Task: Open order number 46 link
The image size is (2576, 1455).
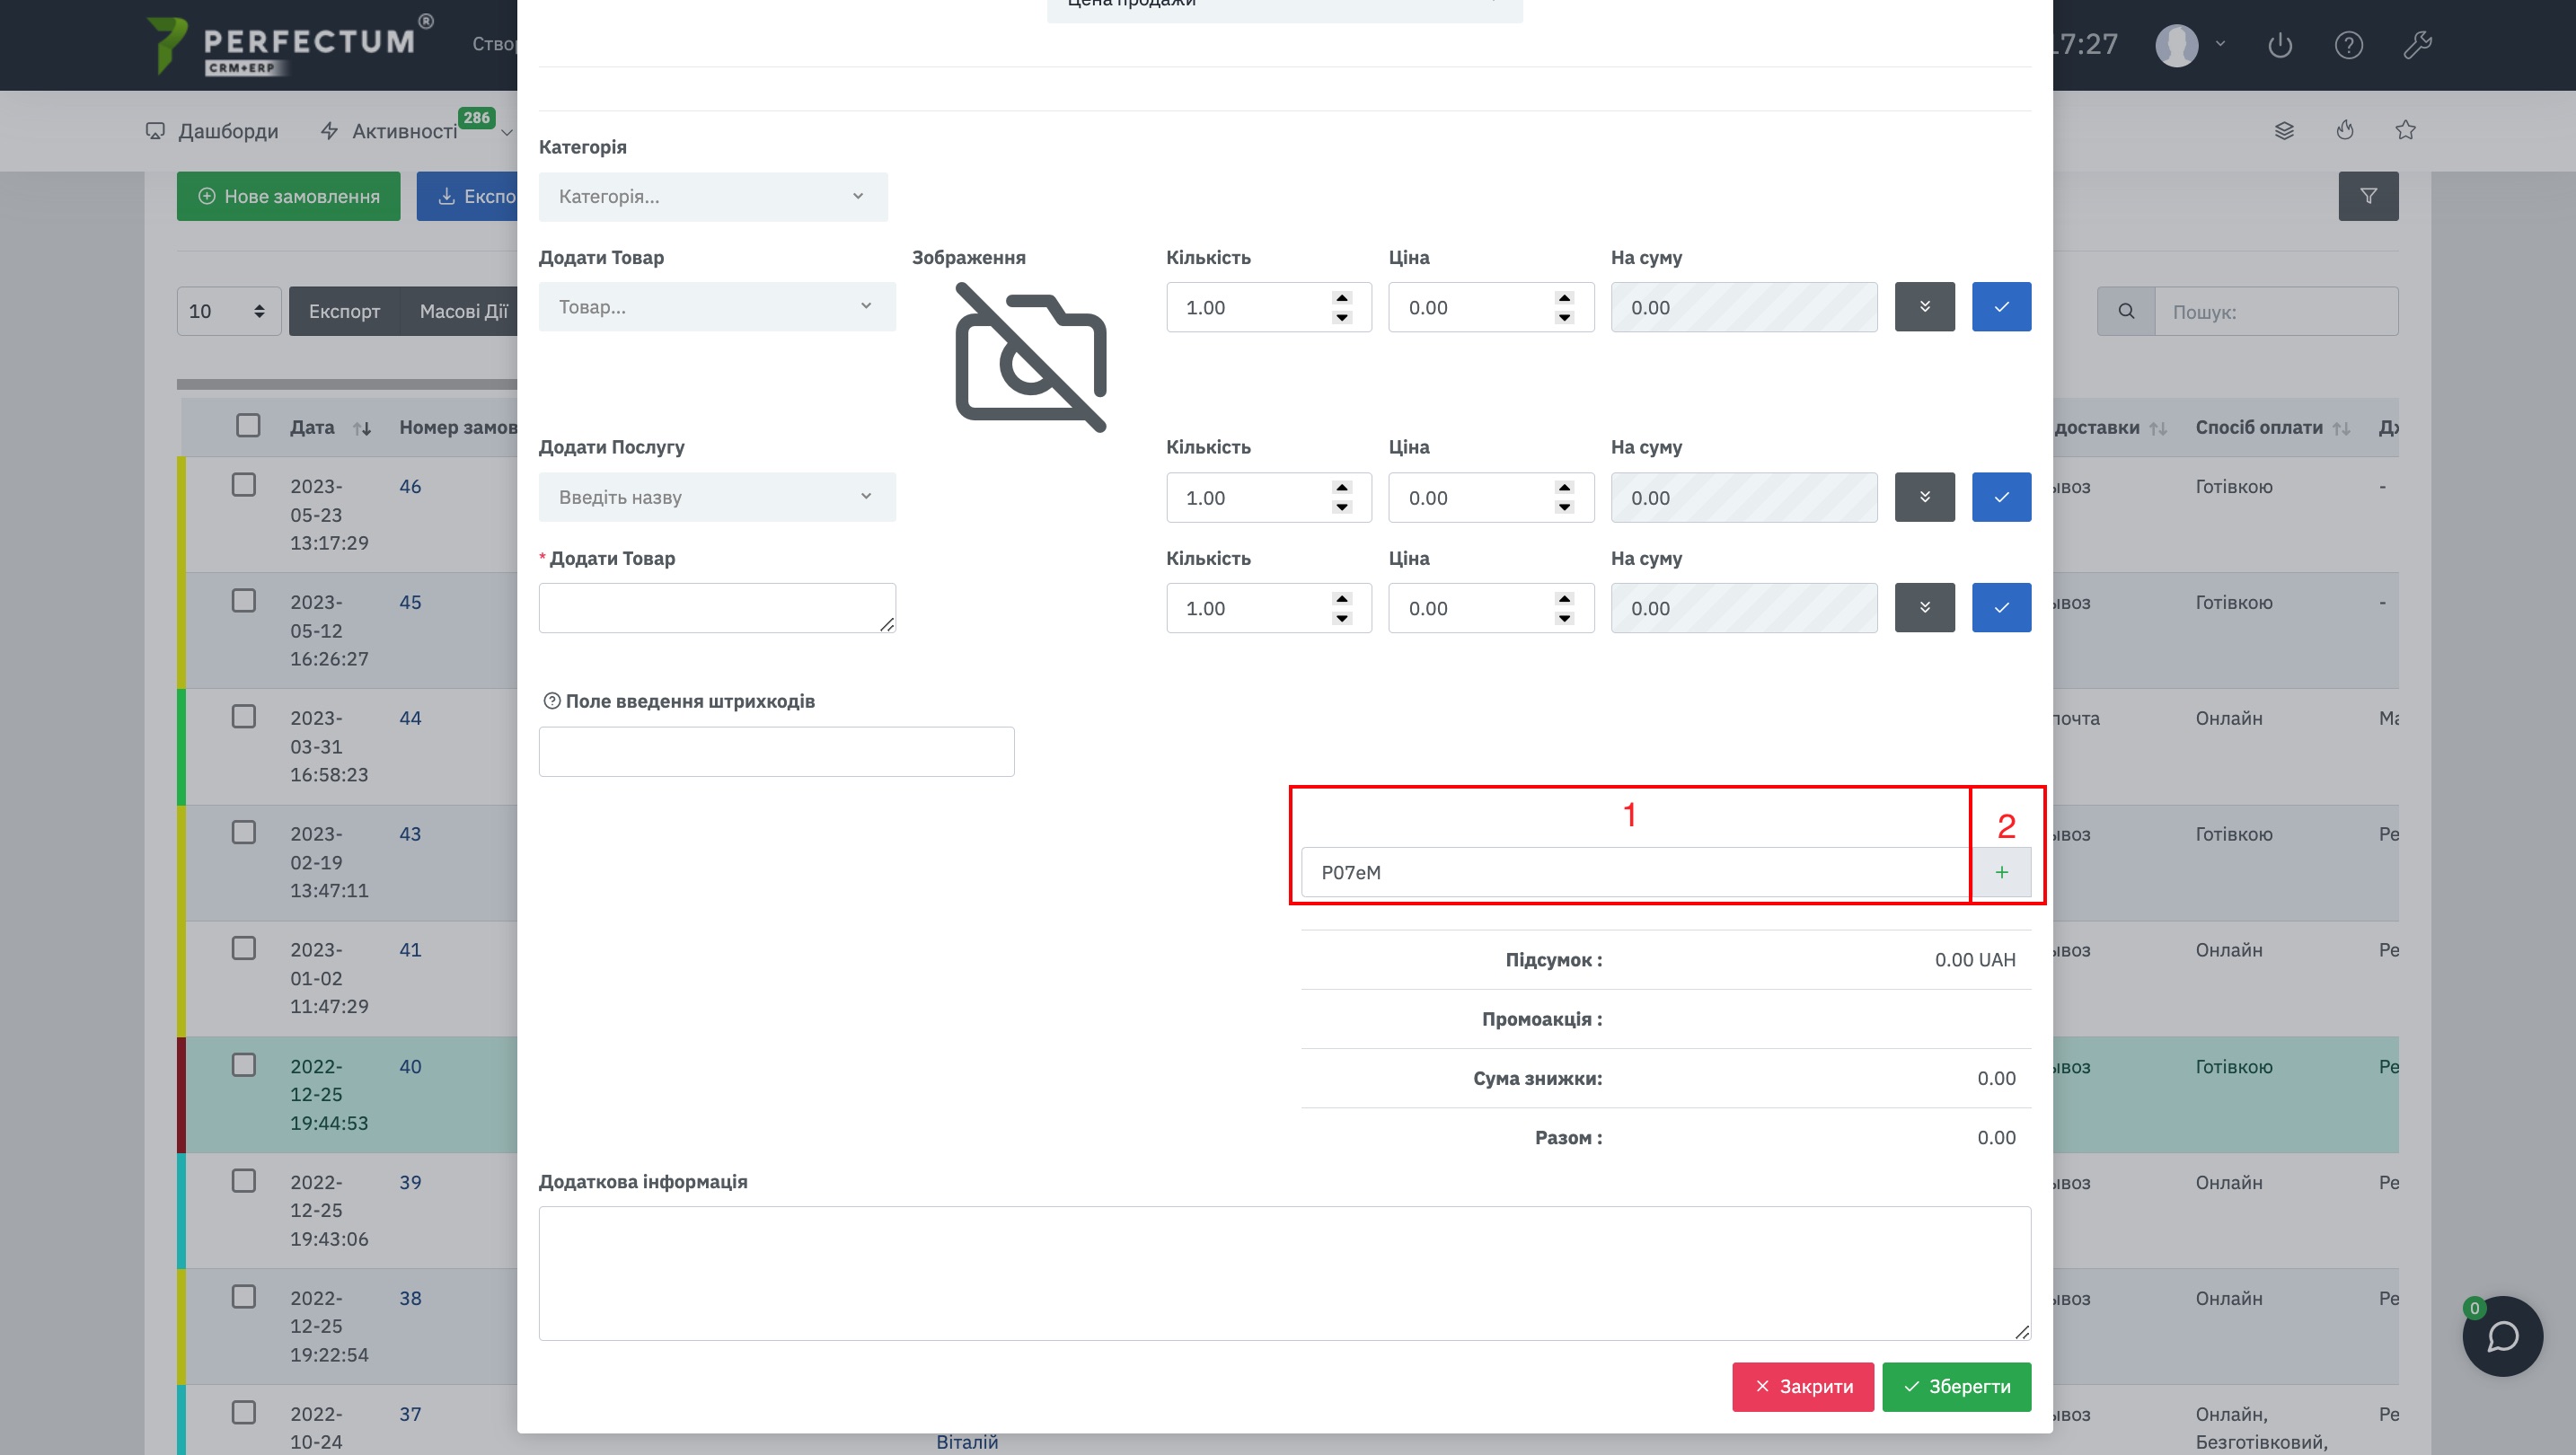Action: pos(410,486)
